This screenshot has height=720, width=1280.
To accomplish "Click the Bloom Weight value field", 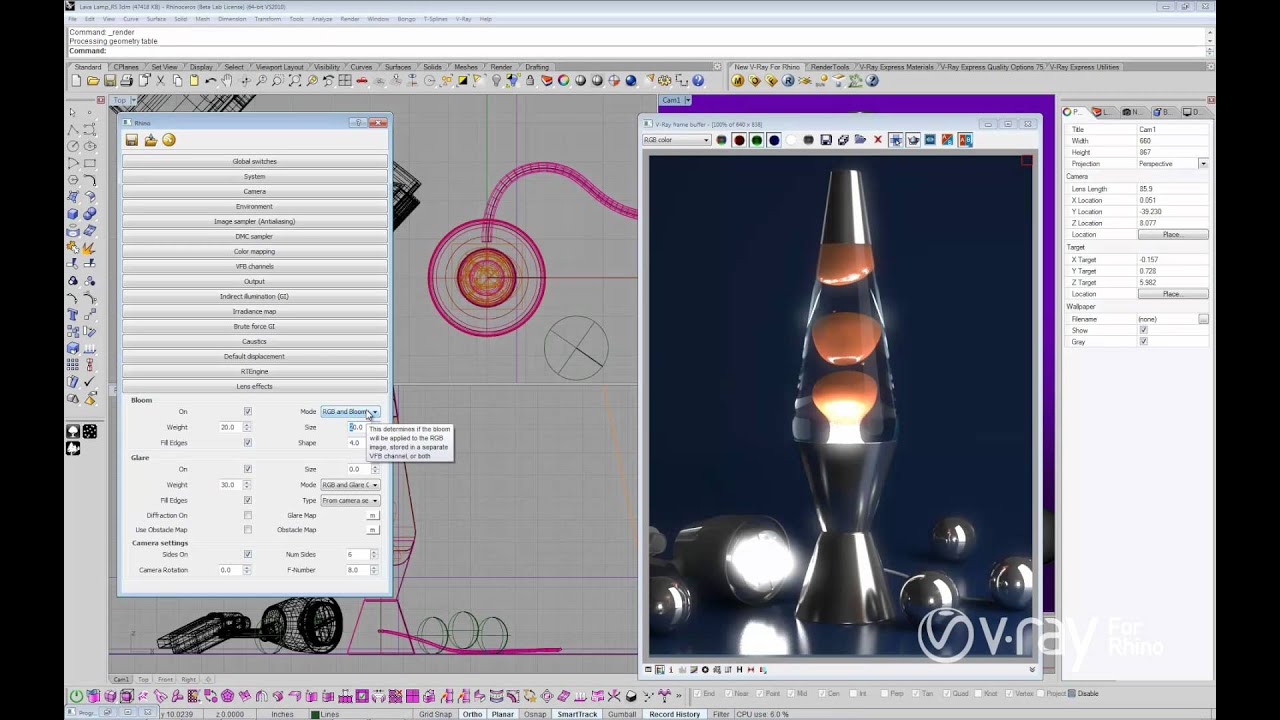I will pos(230,427).
